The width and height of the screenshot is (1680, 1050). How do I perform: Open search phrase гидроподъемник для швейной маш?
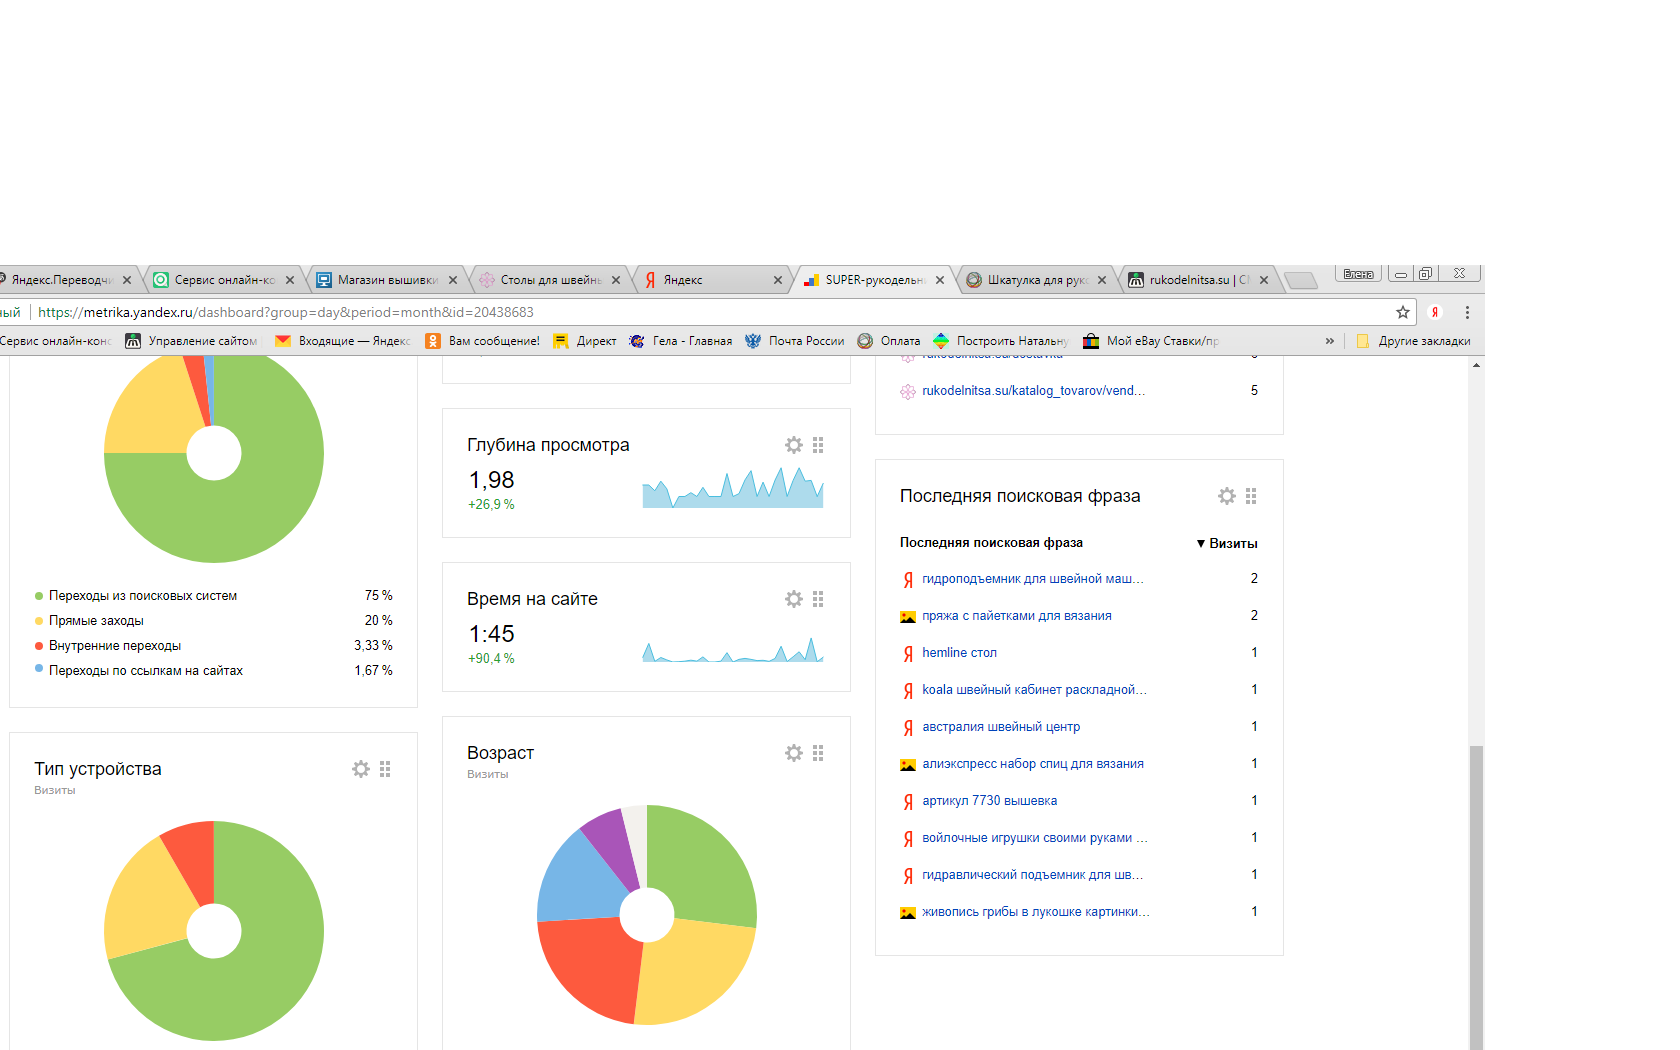point(1033,579)
